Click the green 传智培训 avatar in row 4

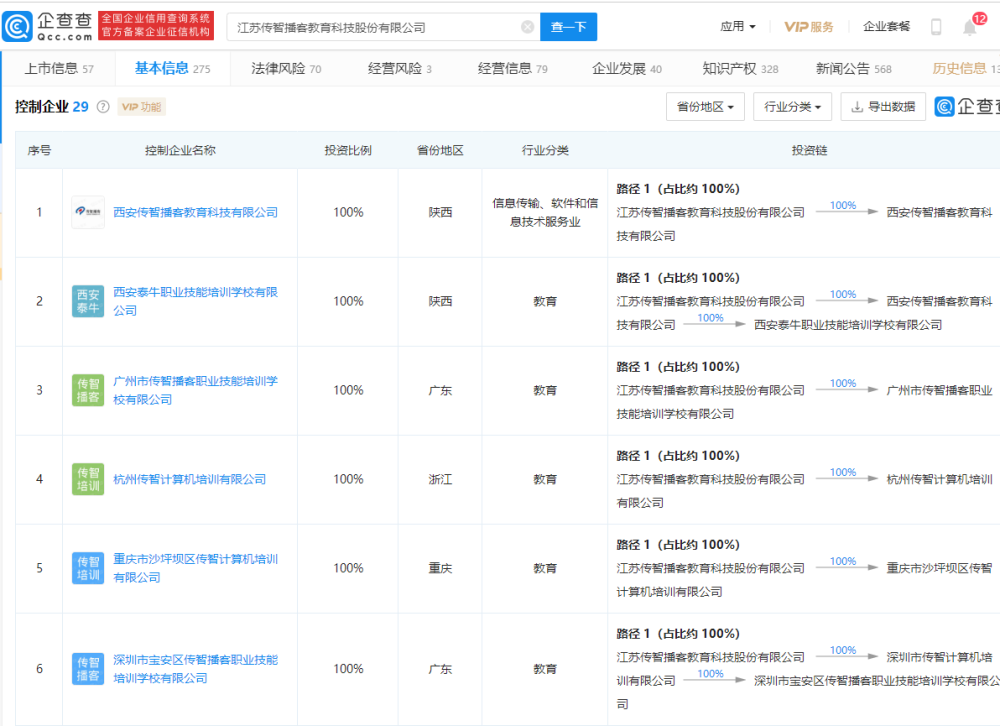88,479
